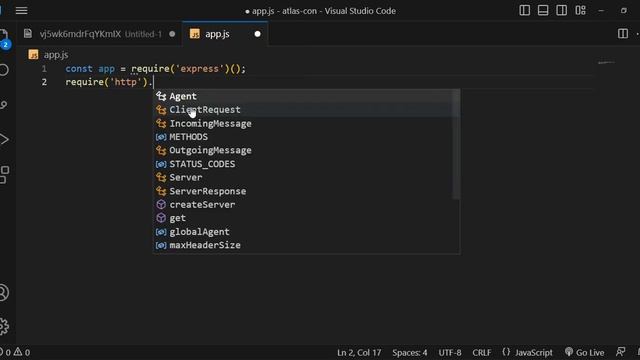Viewport: 640px width, 360px height.
Task: Select maxHeaderSize suggestion
Action: [x=306, y=245]
